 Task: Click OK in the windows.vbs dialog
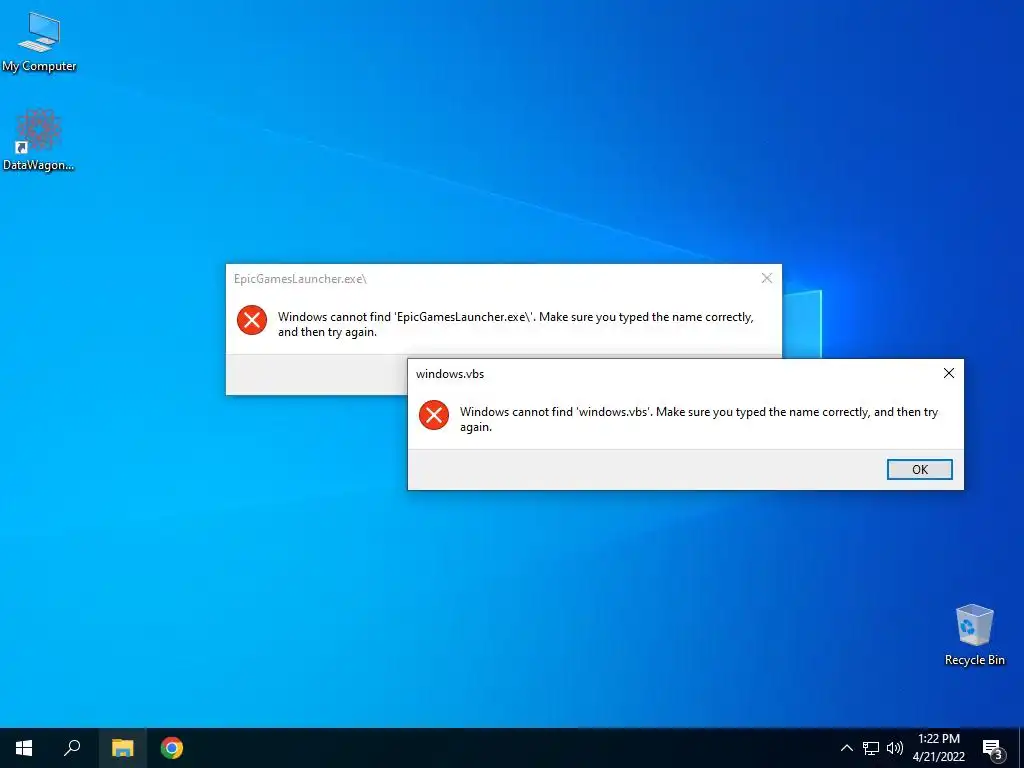point(920,470)
